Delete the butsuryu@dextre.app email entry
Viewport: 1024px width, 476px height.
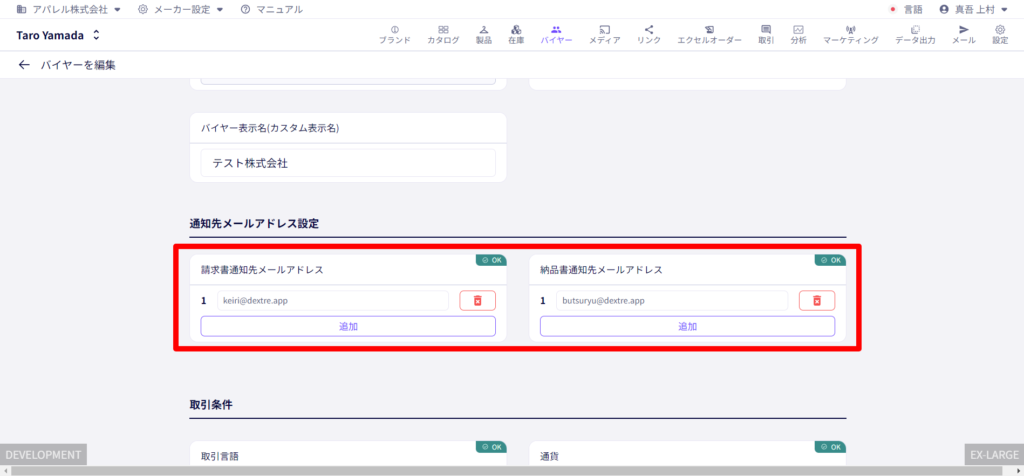817,300
